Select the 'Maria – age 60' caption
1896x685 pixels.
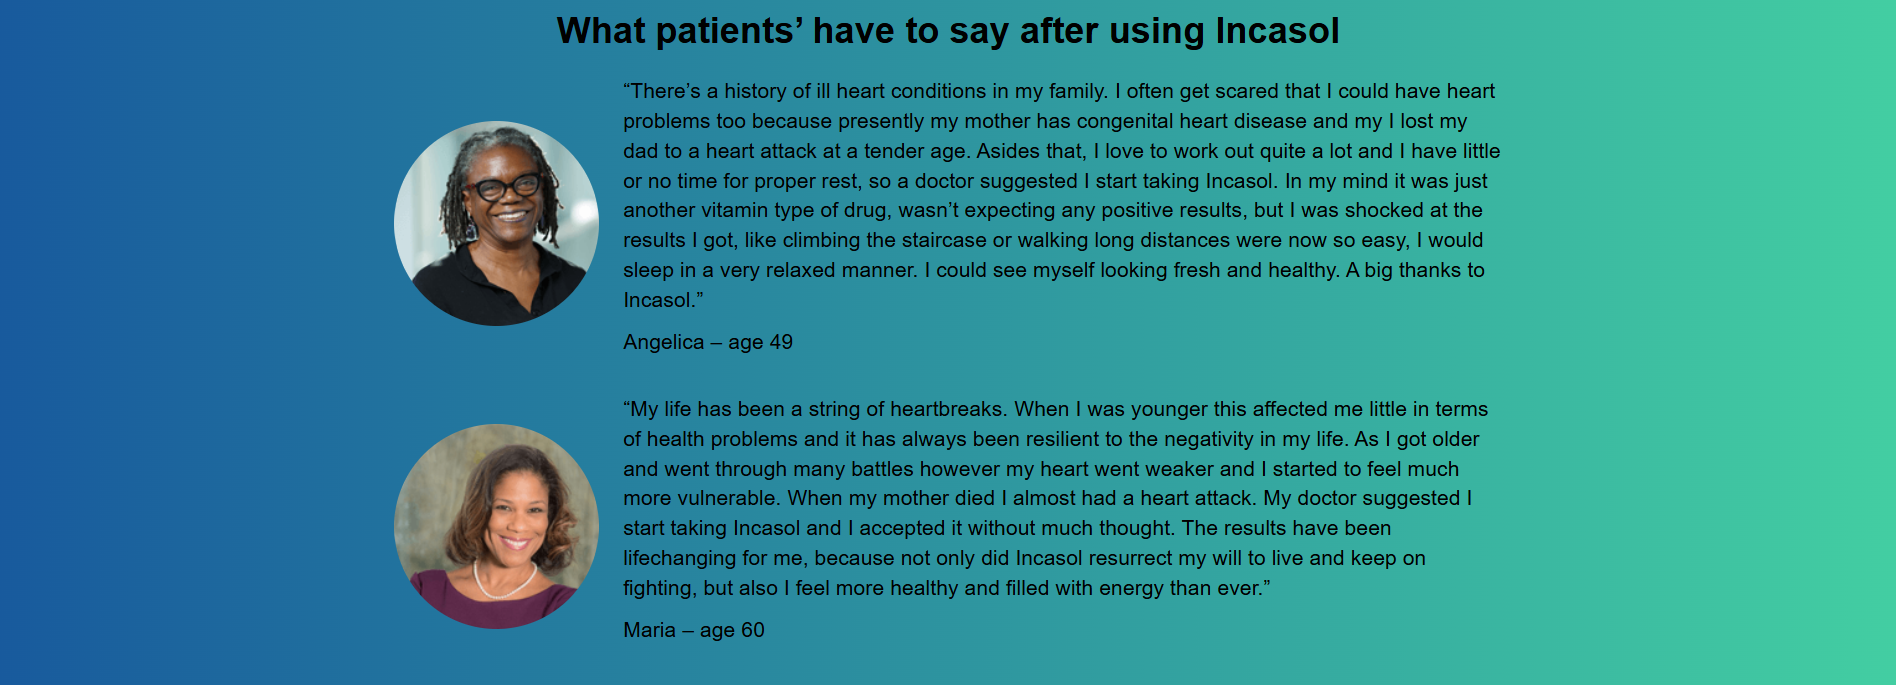[x=694, y=630]
